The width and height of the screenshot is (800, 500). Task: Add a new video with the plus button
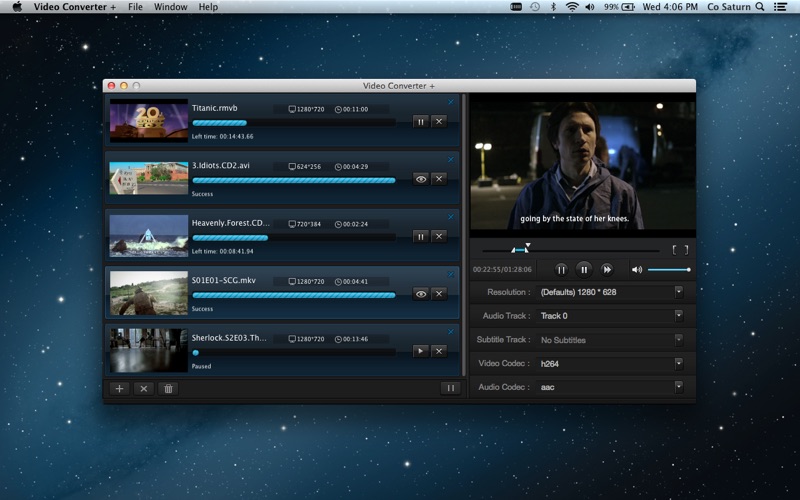119,389
